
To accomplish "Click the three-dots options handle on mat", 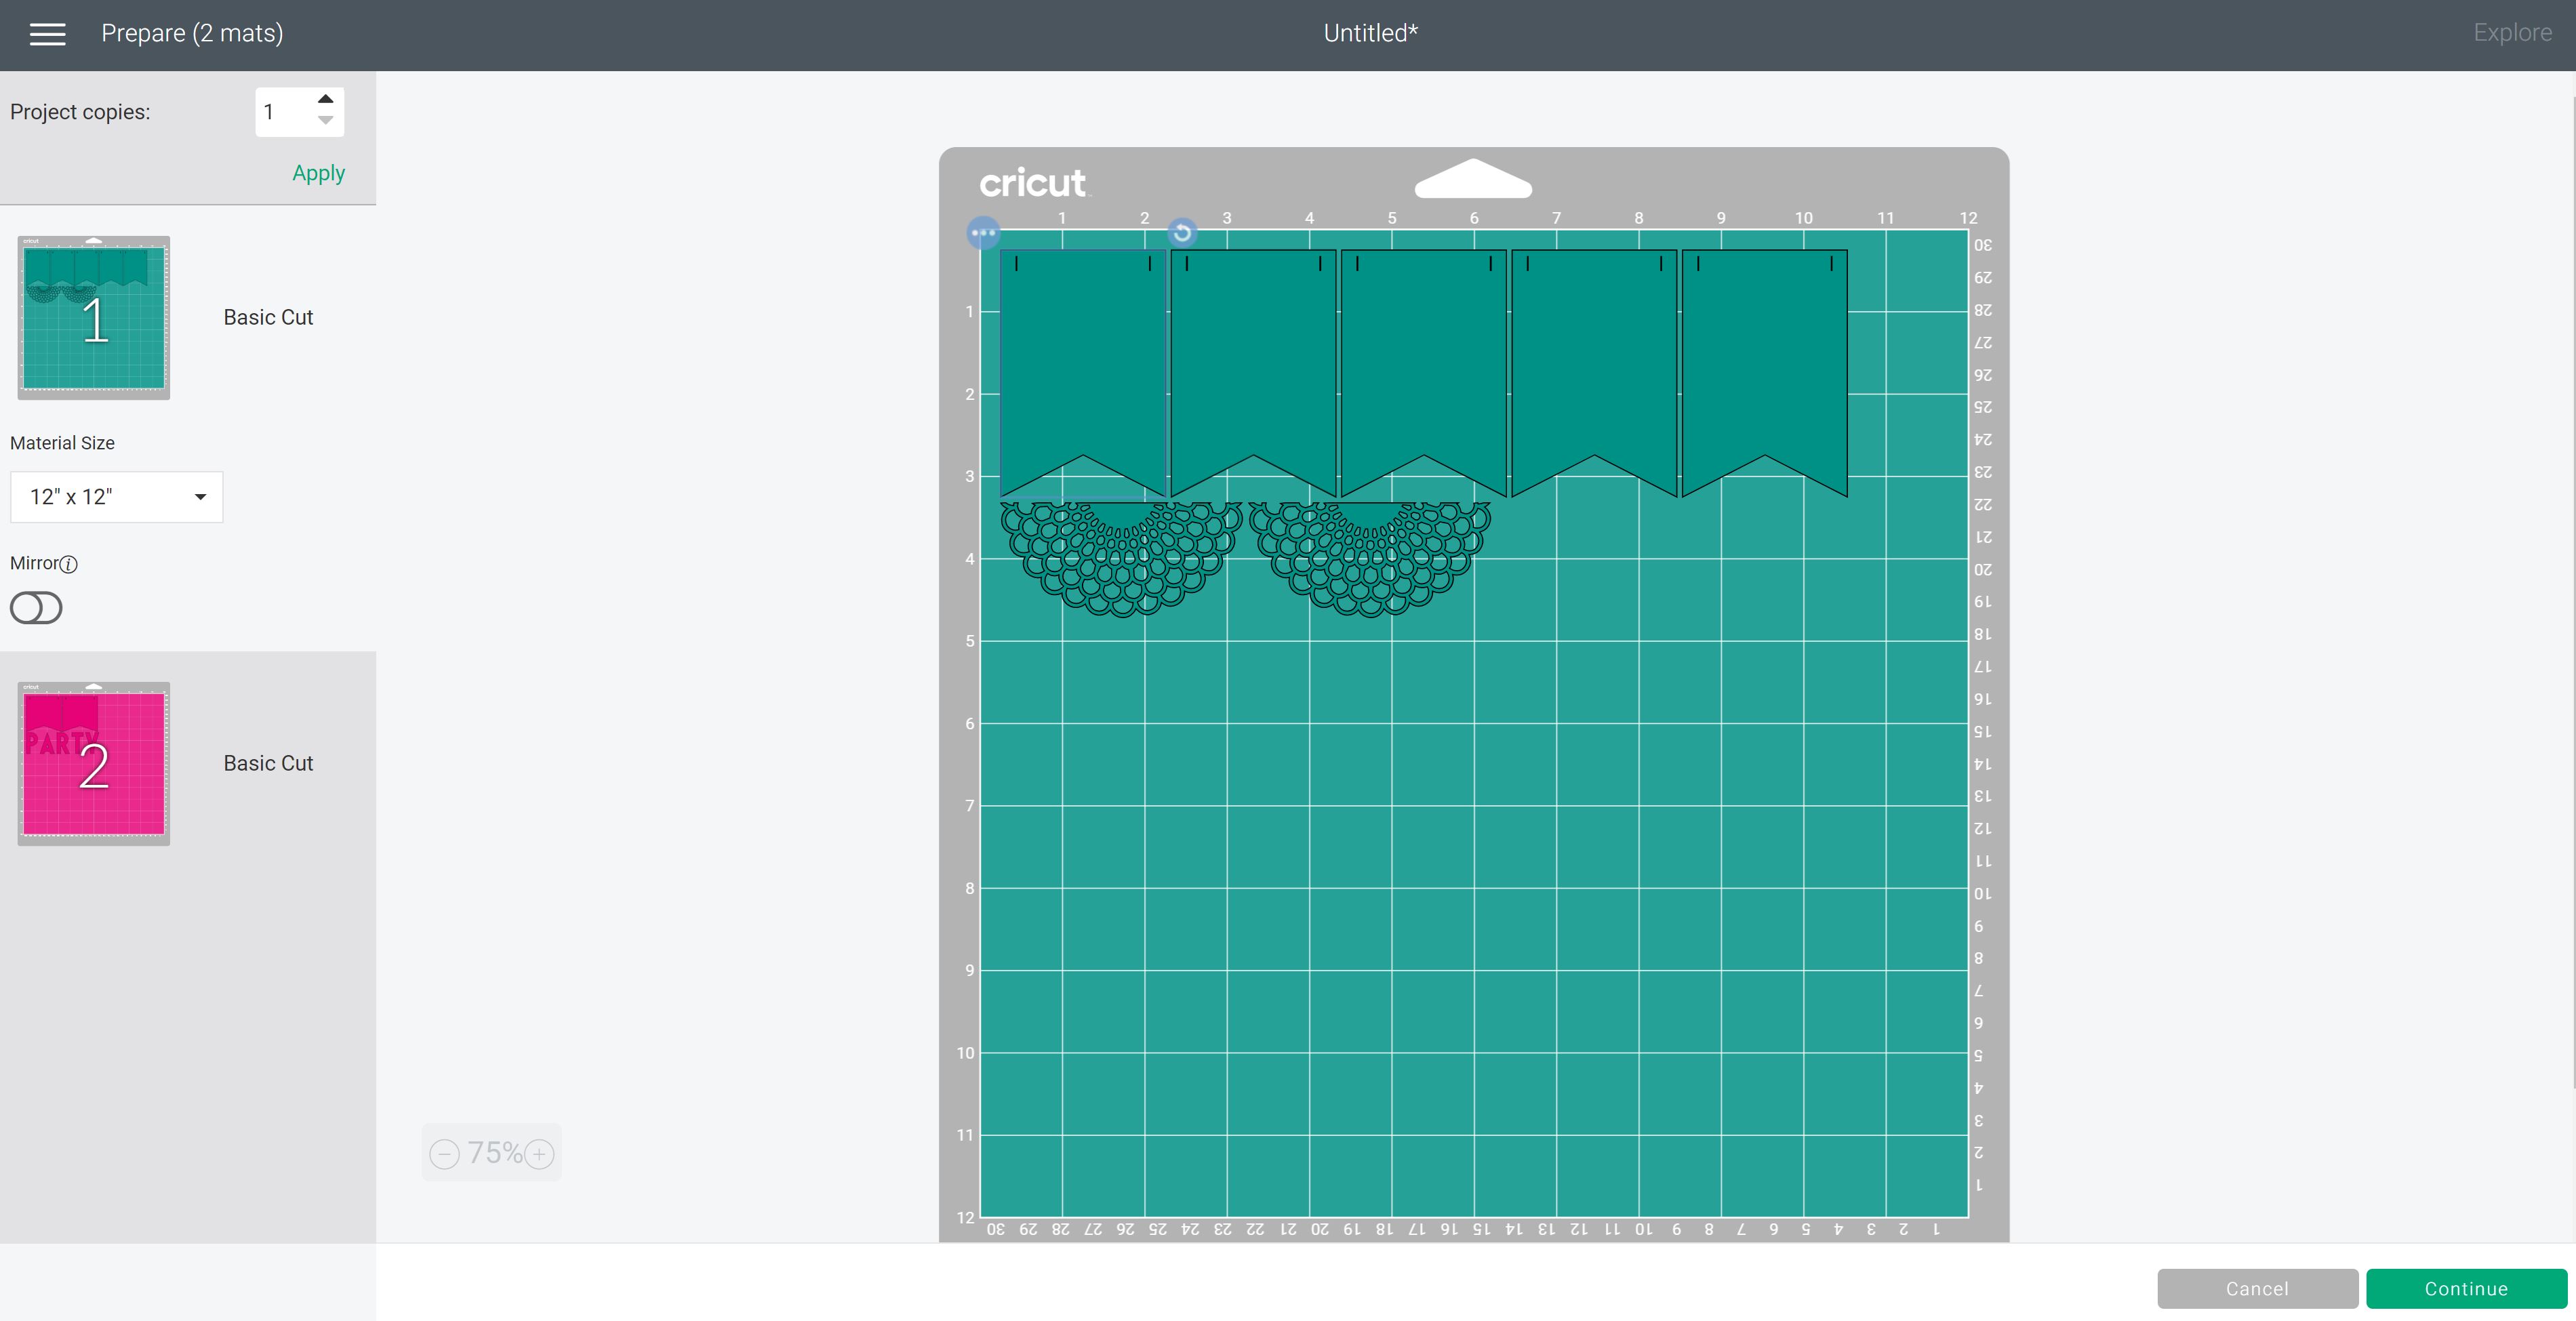I will coord(983,233).
